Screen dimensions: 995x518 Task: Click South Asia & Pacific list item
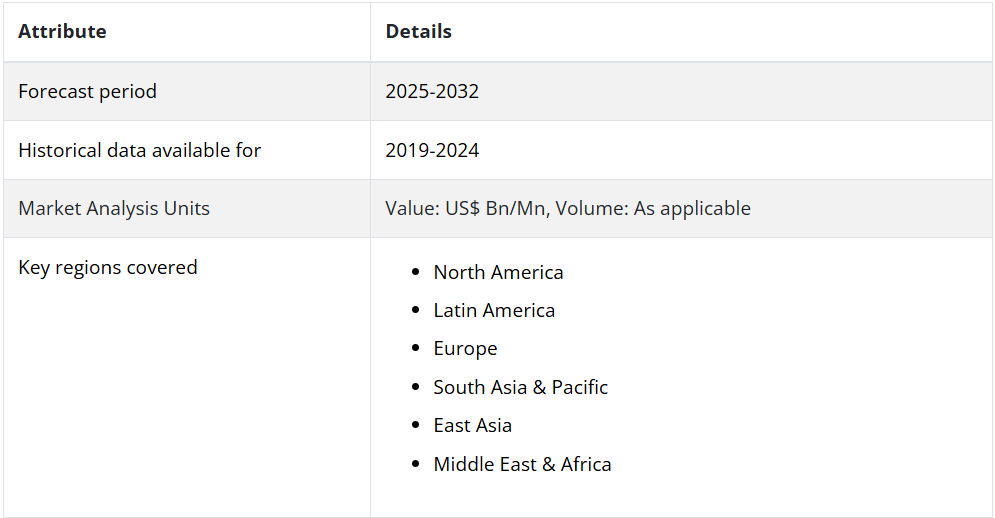coord(520,387)
